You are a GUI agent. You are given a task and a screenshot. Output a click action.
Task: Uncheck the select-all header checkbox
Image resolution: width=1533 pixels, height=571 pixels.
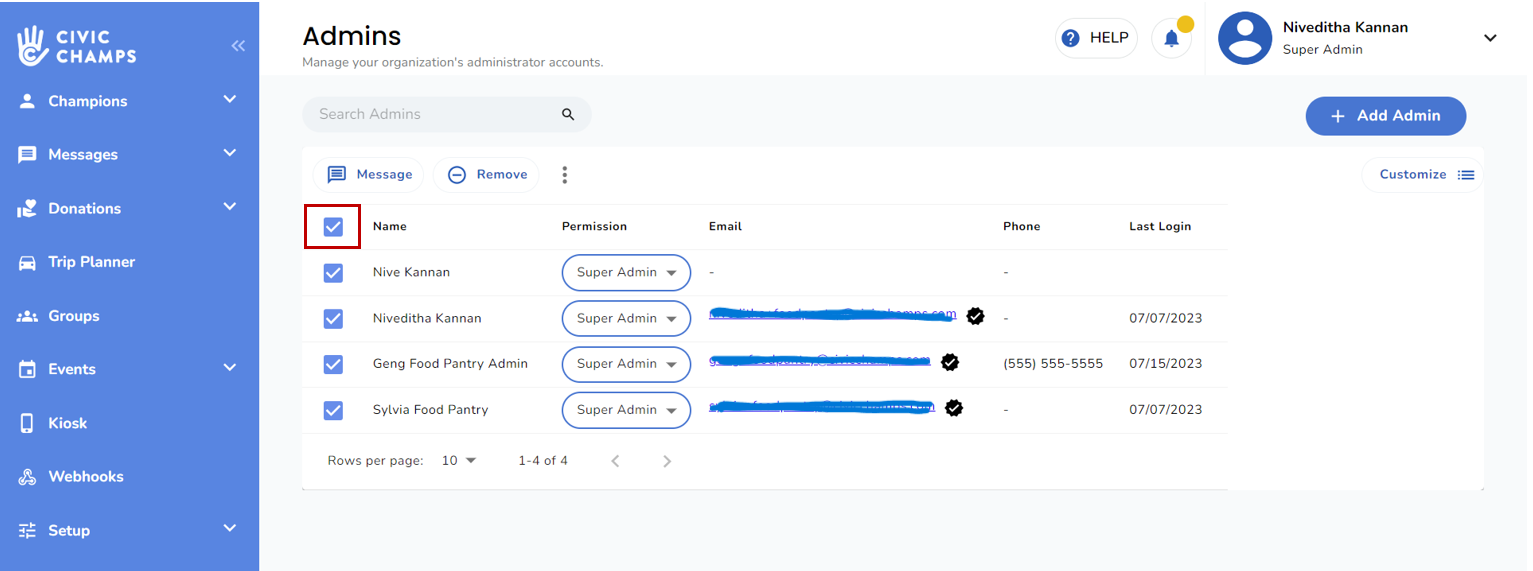coord(333,227)
